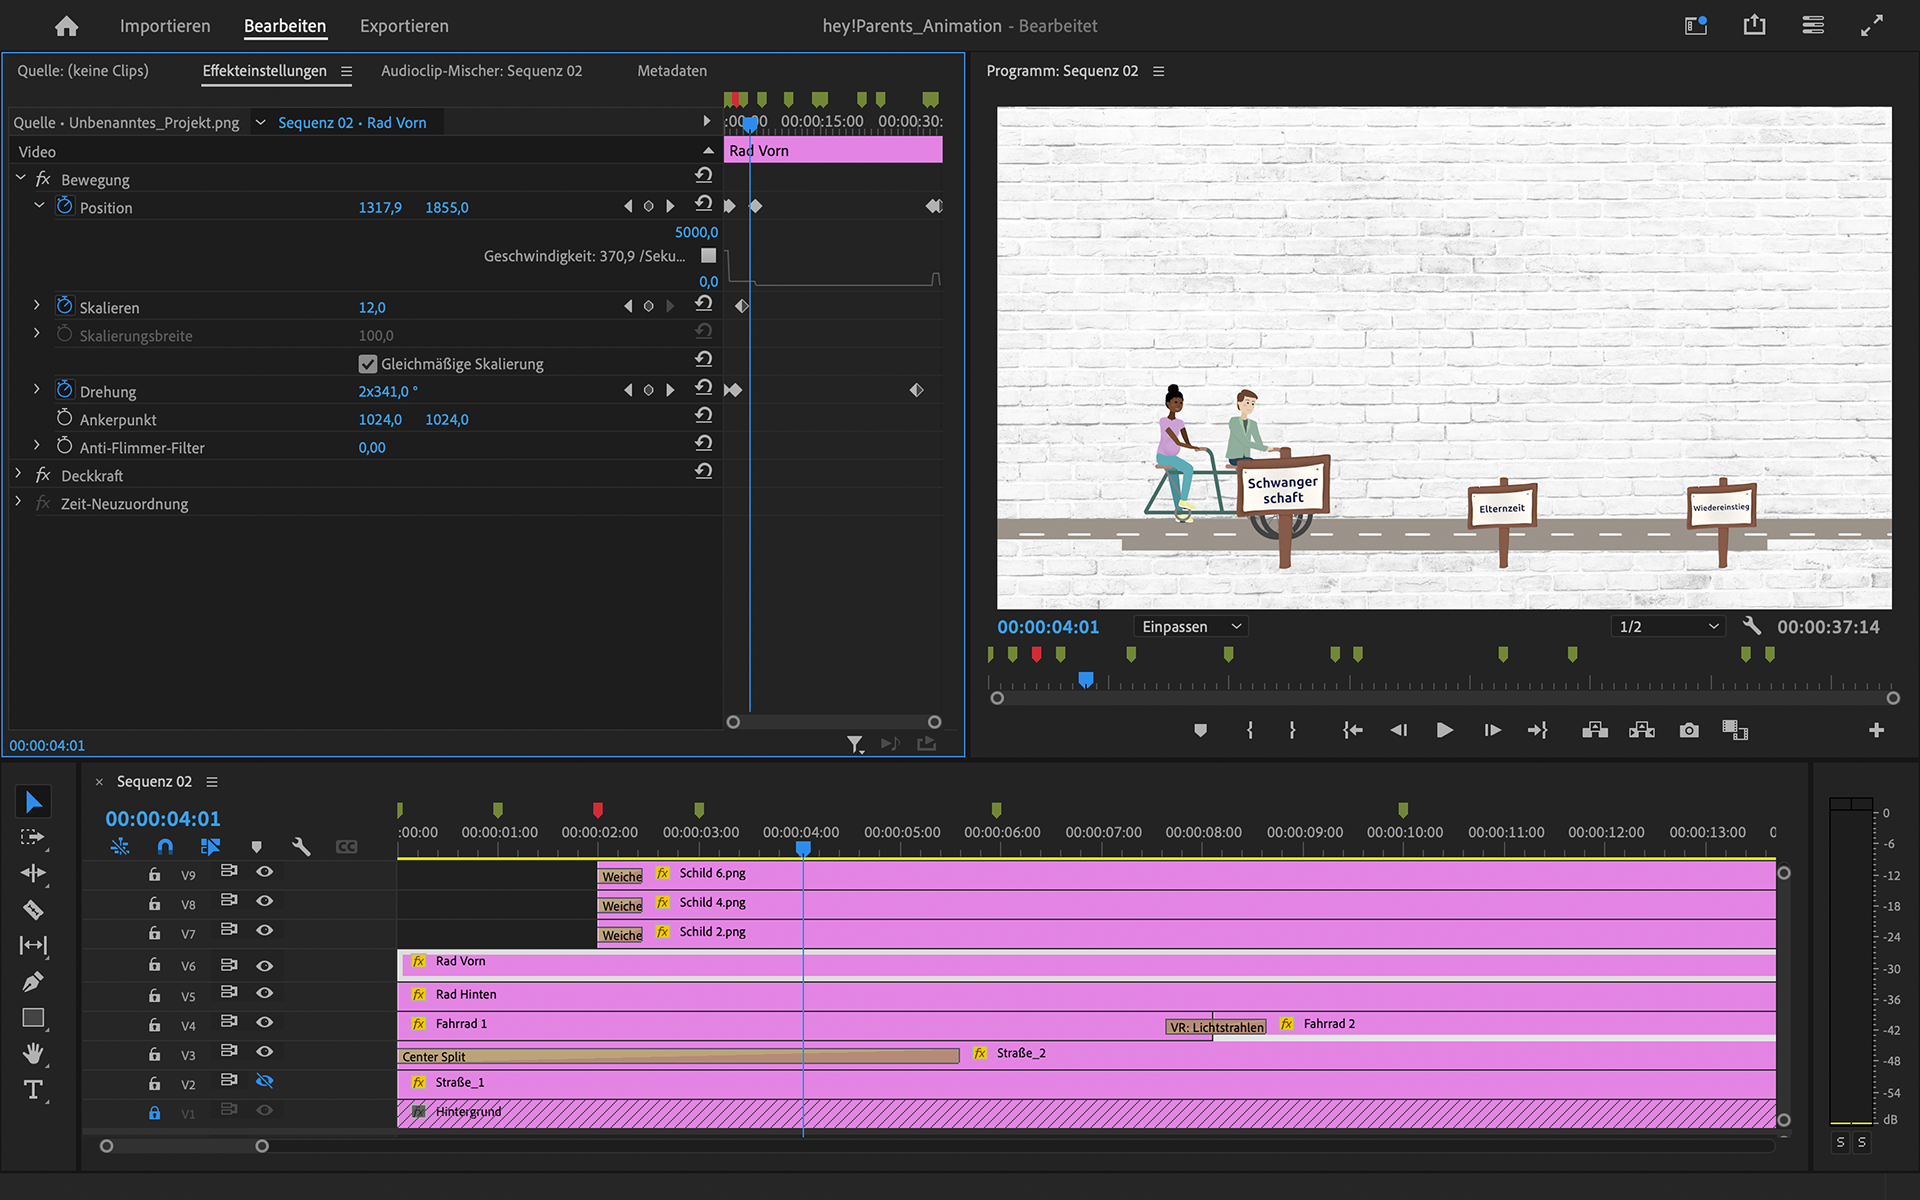Open the workspaces menu icon
The width and height of the screenshot is (1920, 1200).
(x=1813, y=25)
